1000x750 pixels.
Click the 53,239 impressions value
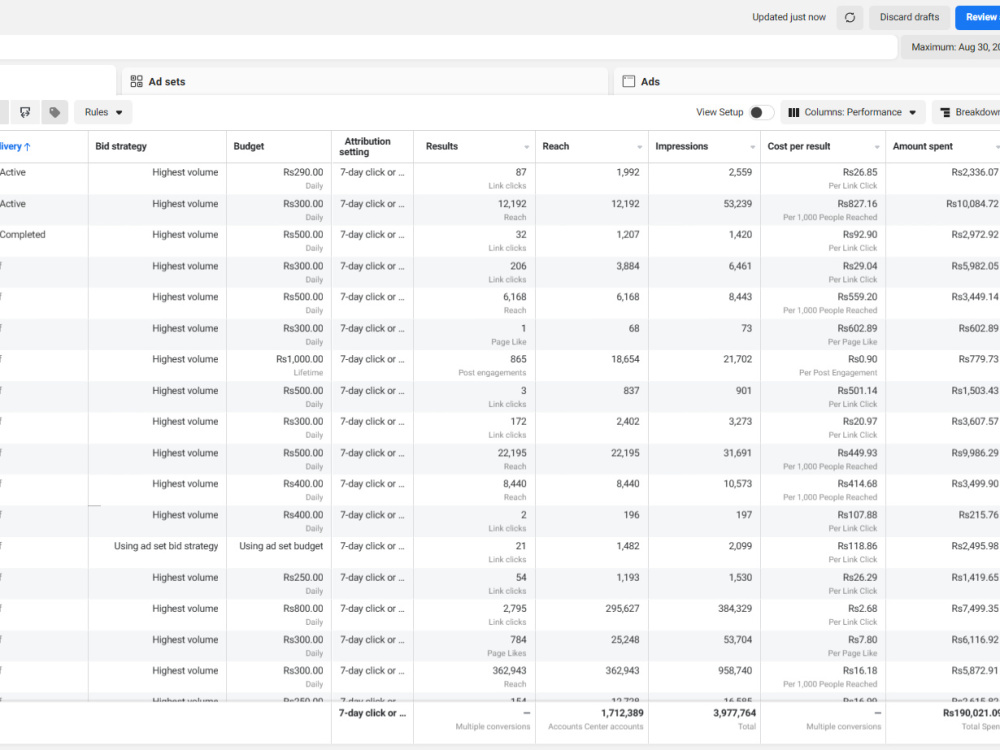[x=737, y=203]
